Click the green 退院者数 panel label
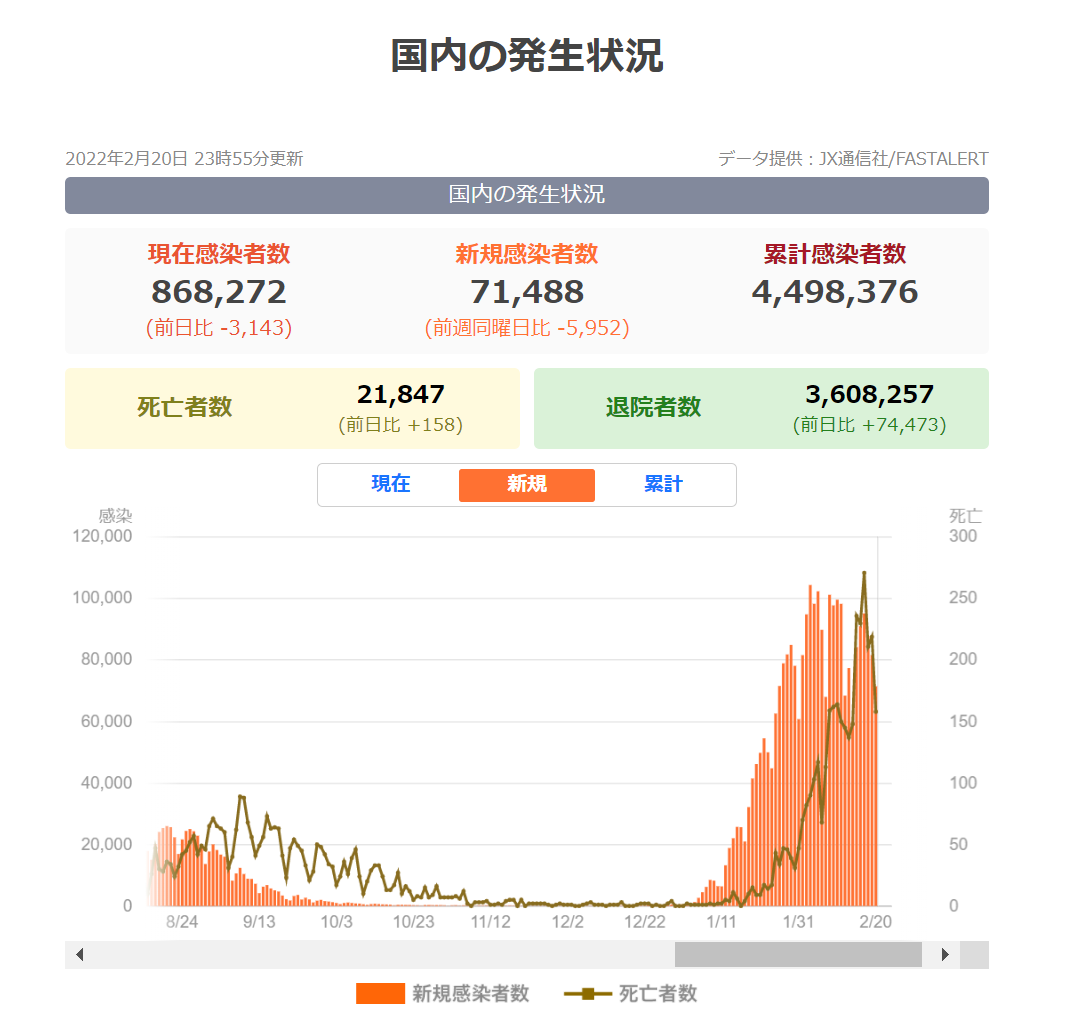Screen dimensions: 1081x1016 653,408
